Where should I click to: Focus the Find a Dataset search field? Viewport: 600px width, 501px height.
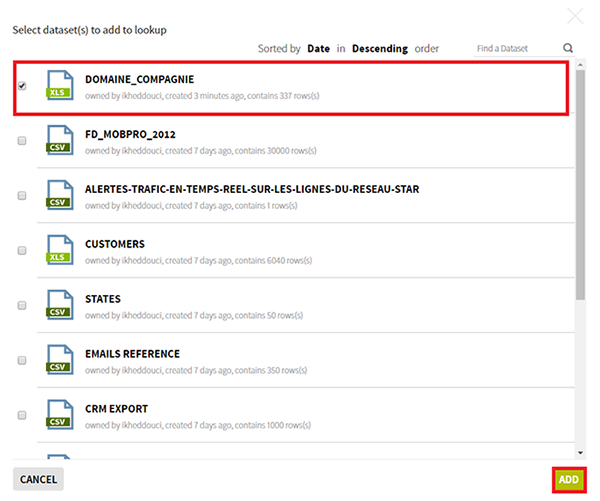515,48
